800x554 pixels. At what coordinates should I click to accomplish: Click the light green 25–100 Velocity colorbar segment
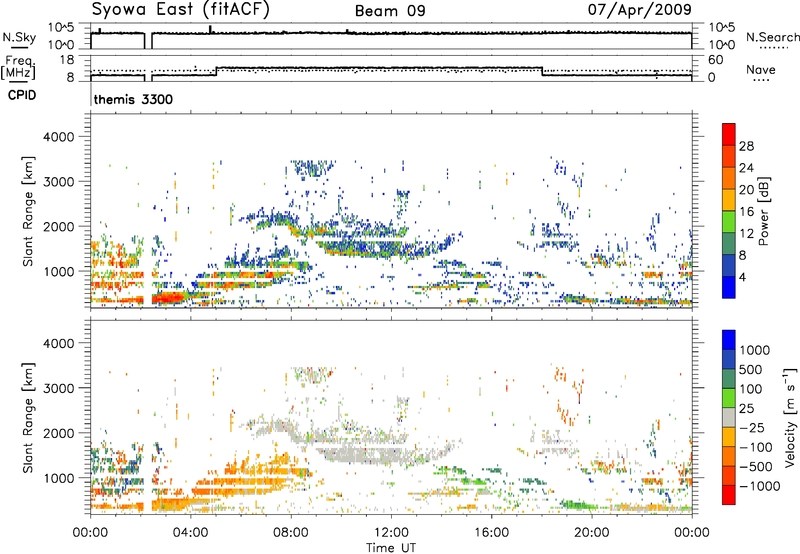(x=729, y=398)
